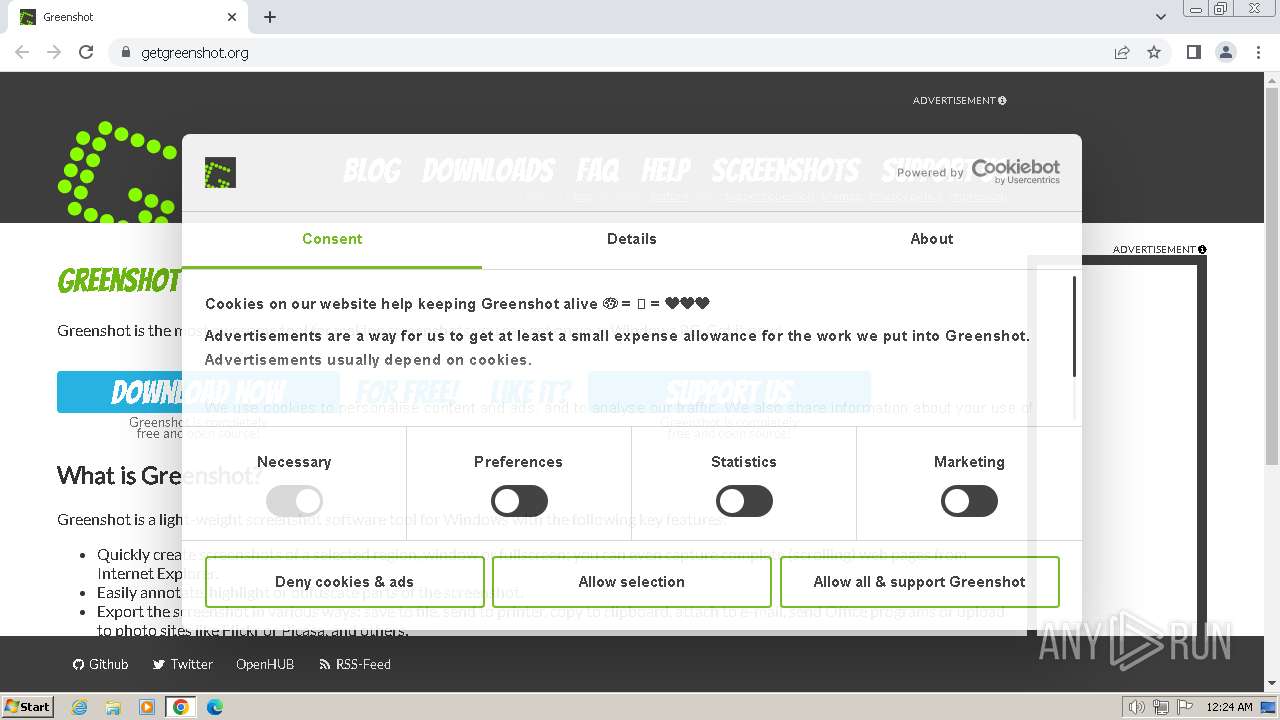Open the OpenHUB footer link
Image resolution: width=1280 pixels, height=720 pixels.
point(265,664)
